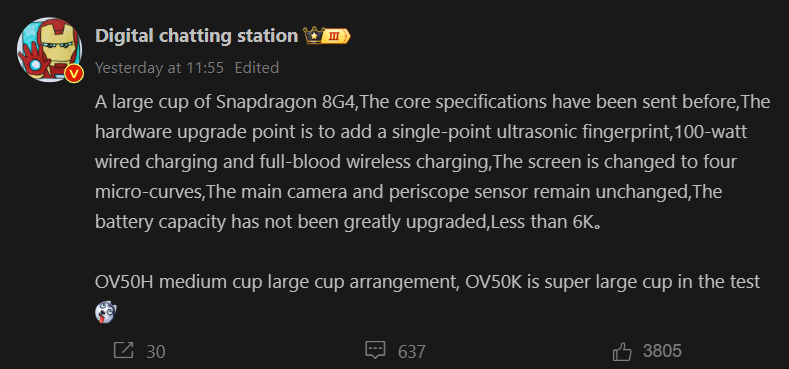Open Digital chatting station's profile name
Image resolution: width=789 pixels, height=369 pixels.
196,36
